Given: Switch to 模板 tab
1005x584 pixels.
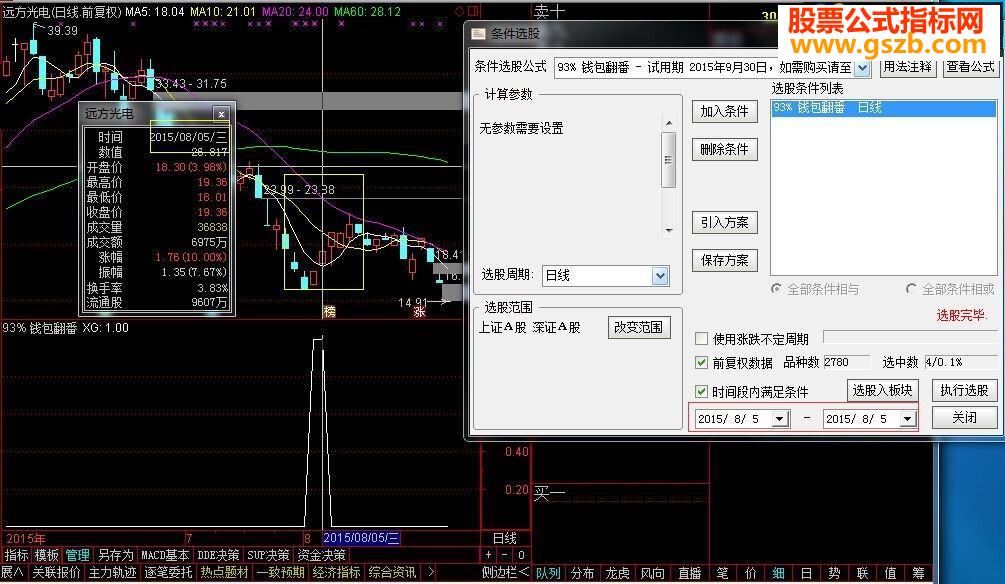Looking at the screenshot, I should 47,555.
